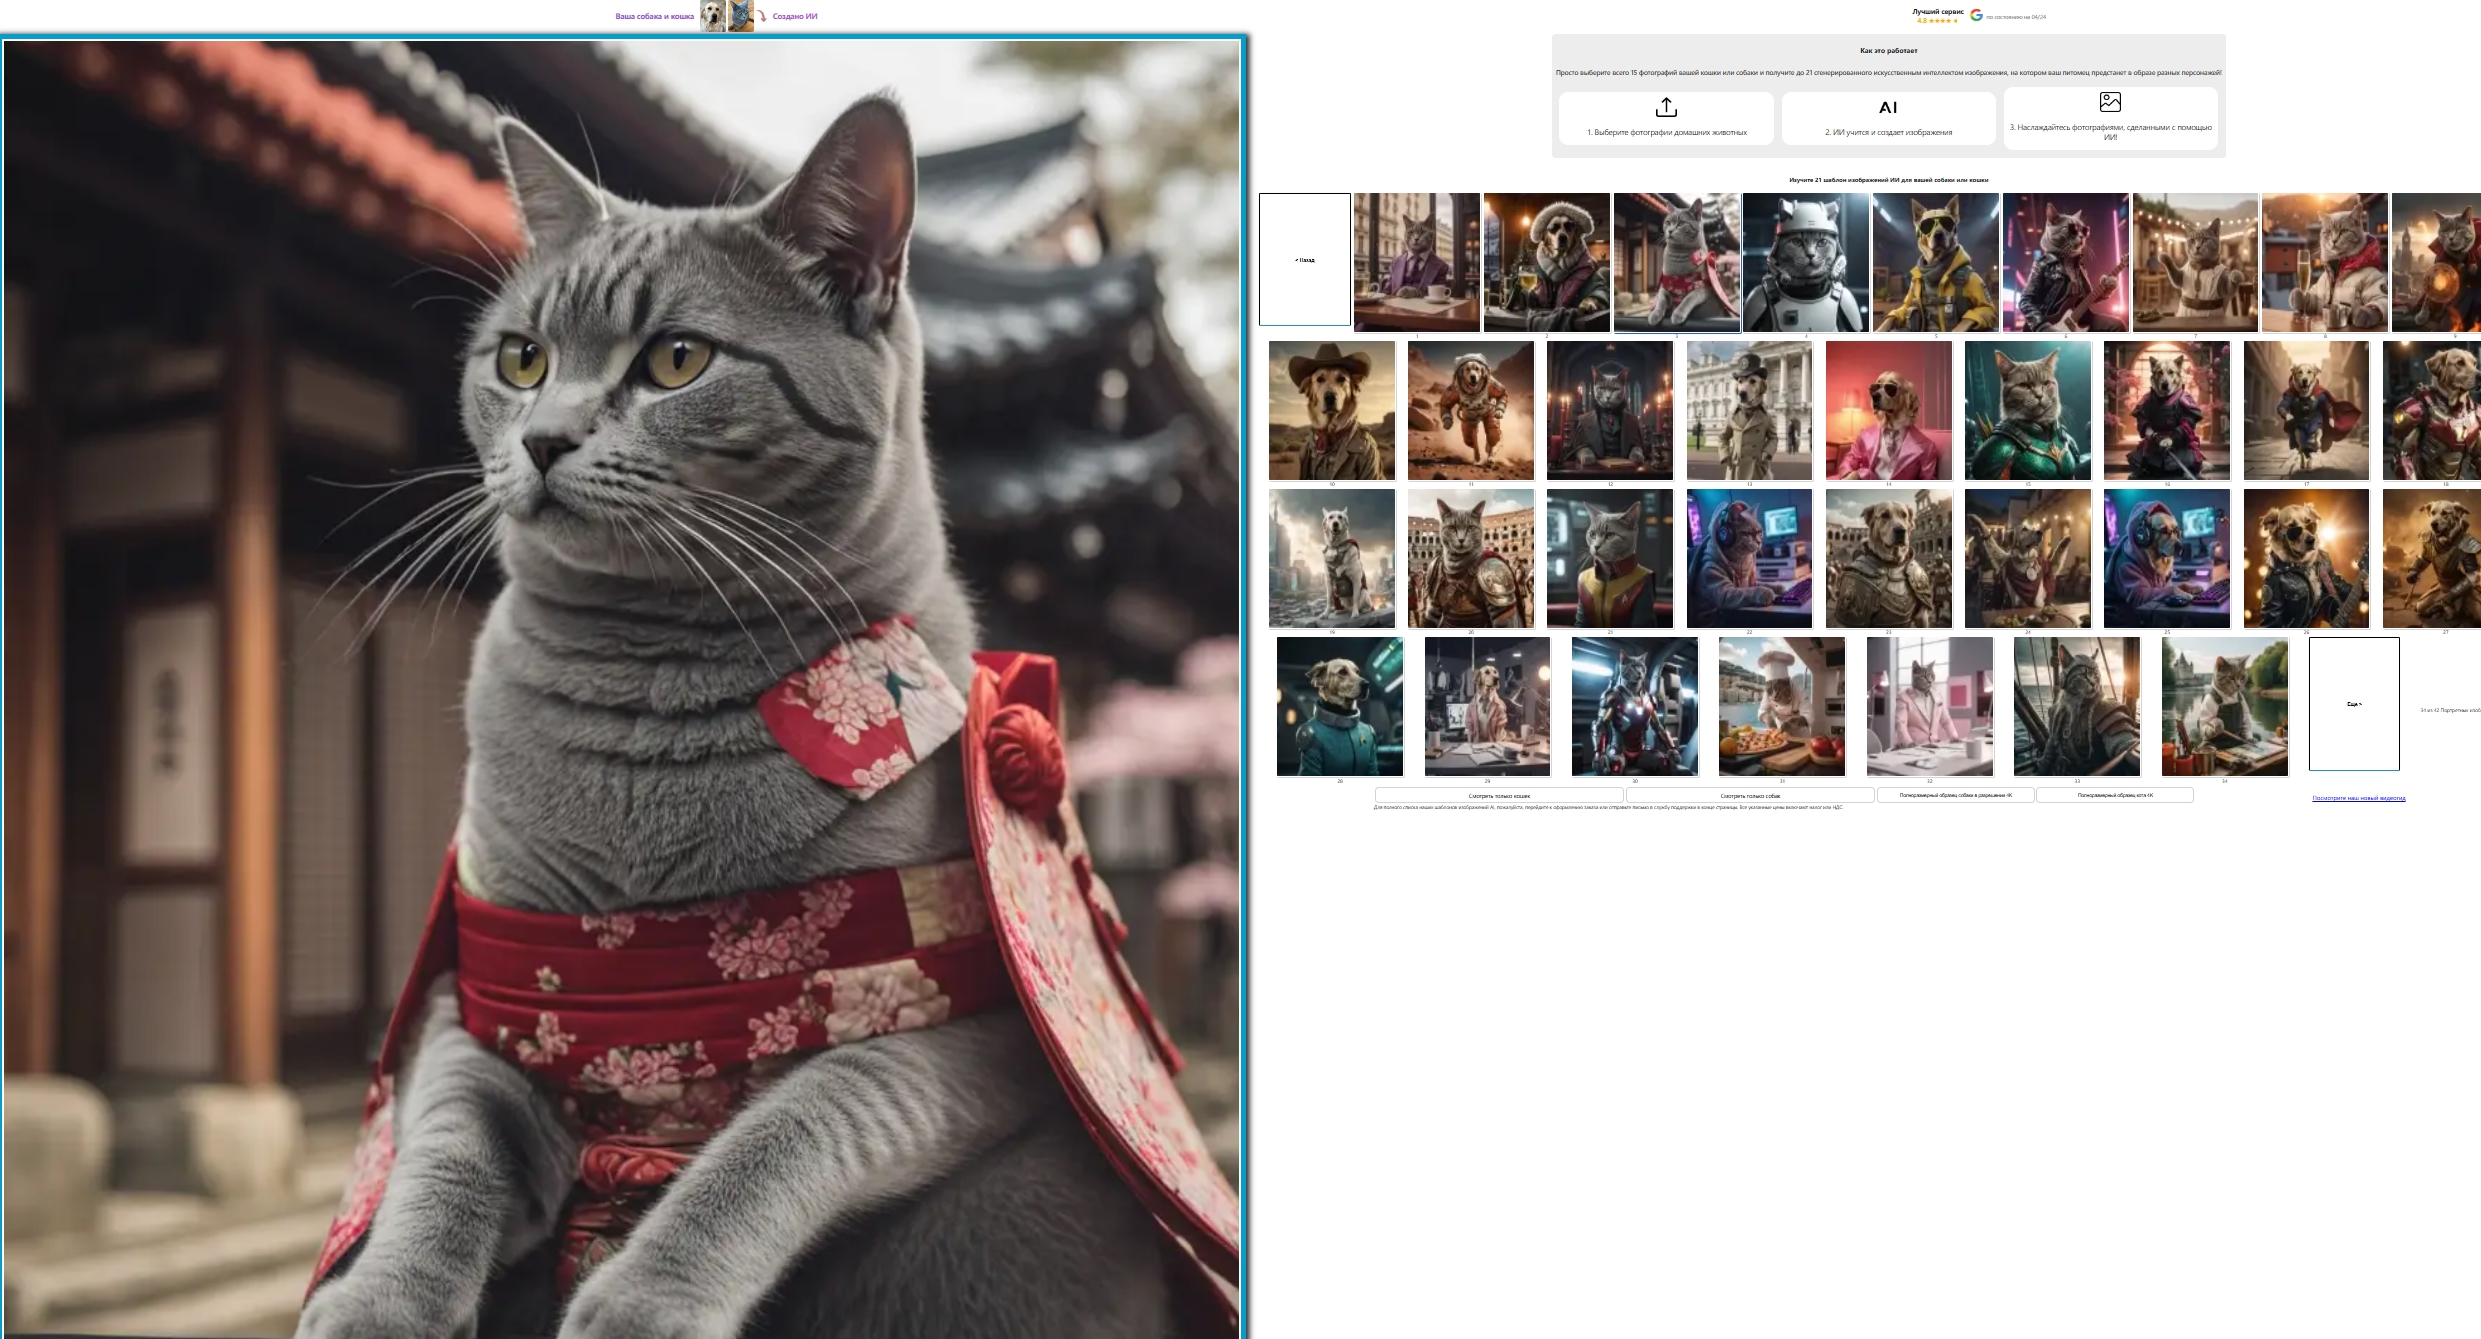Select white dog in ruined city thumbnail 19
The height and width of the screenshot is (1339, 2481).
coord(1332,559)
